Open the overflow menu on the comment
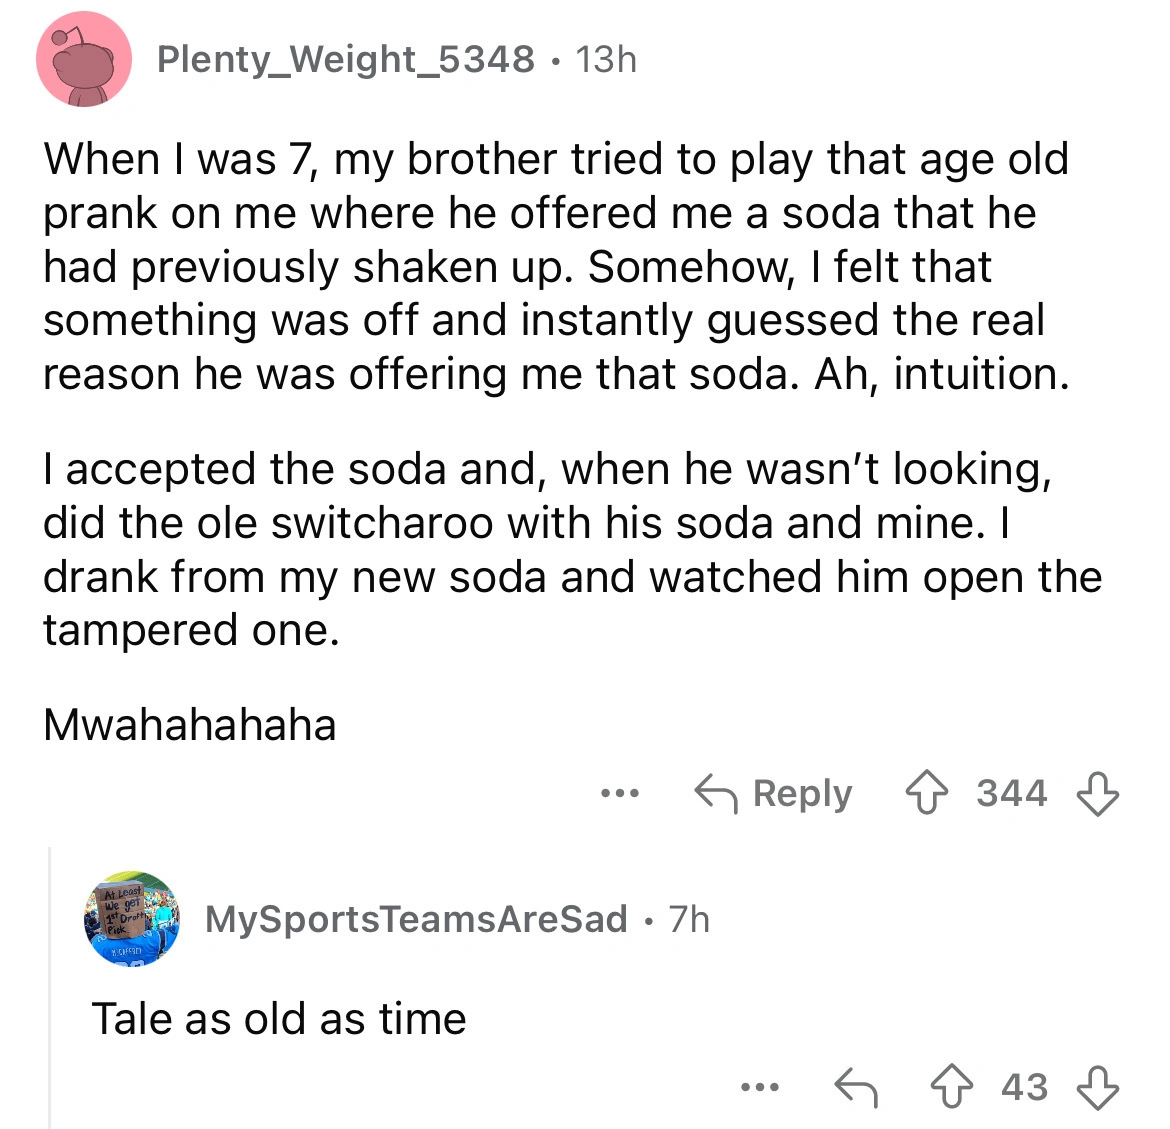The height and width of the screenshot is (1129, 1170). (759, 1087)
